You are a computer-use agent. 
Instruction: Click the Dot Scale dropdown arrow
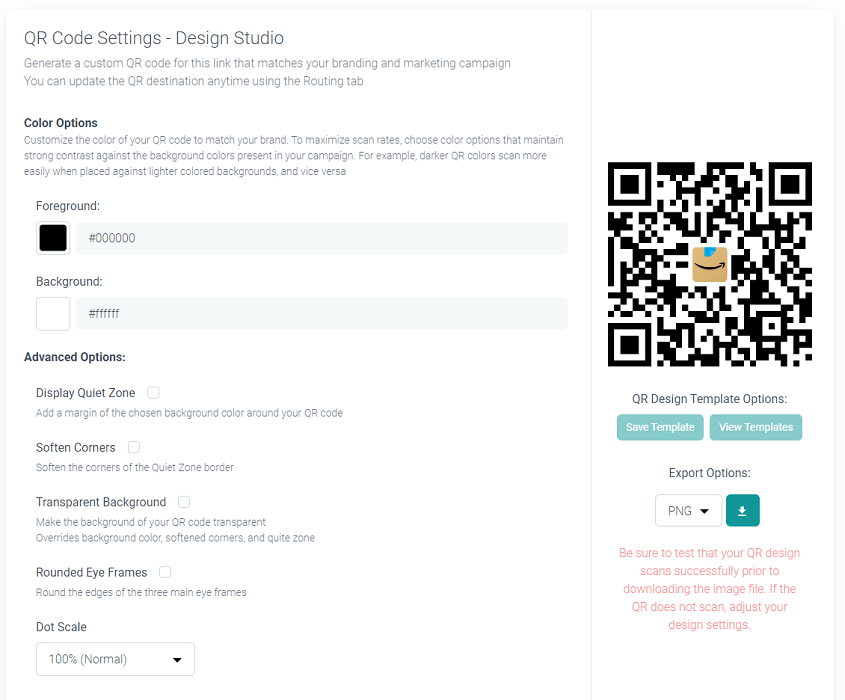click(x=177, y=660)
